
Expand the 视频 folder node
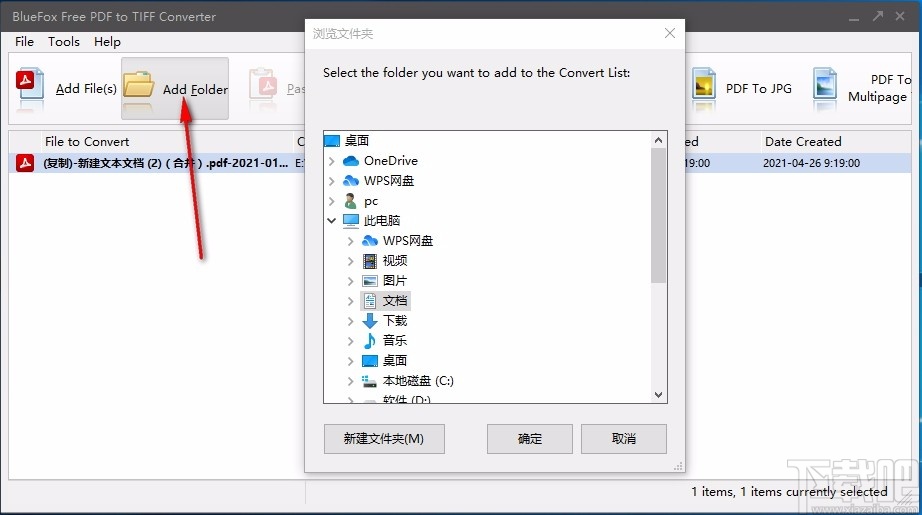coord(350,260)
